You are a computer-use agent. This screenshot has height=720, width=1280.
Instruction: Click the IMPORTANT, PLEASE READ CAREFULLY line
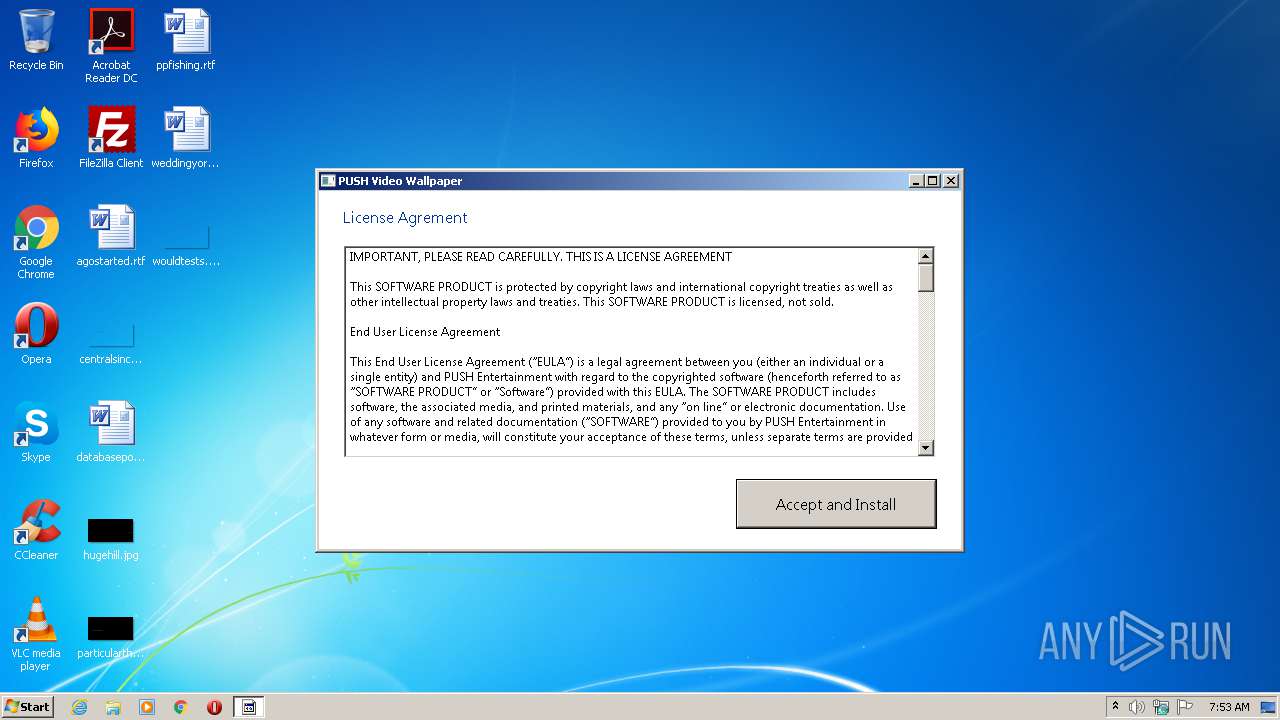pyautogui.click(x=541, y=257)
